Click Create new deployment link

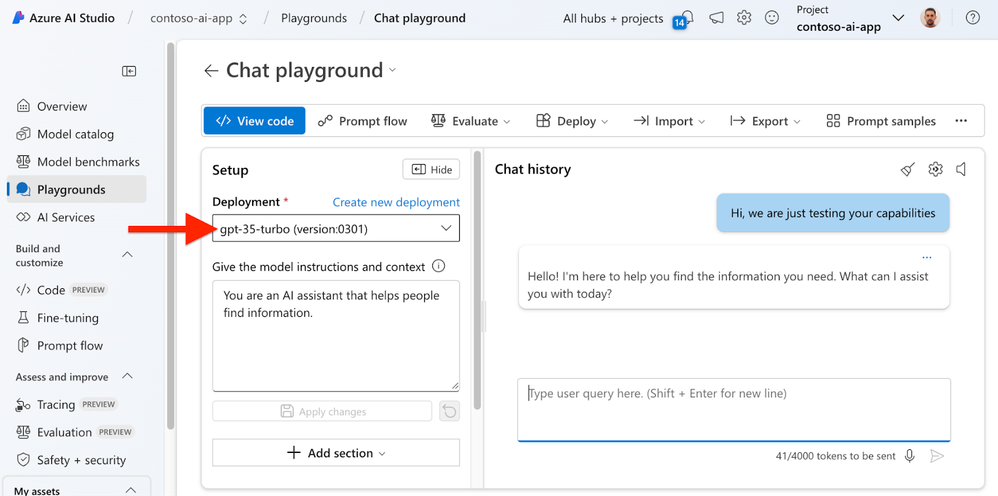click(396, 202)
